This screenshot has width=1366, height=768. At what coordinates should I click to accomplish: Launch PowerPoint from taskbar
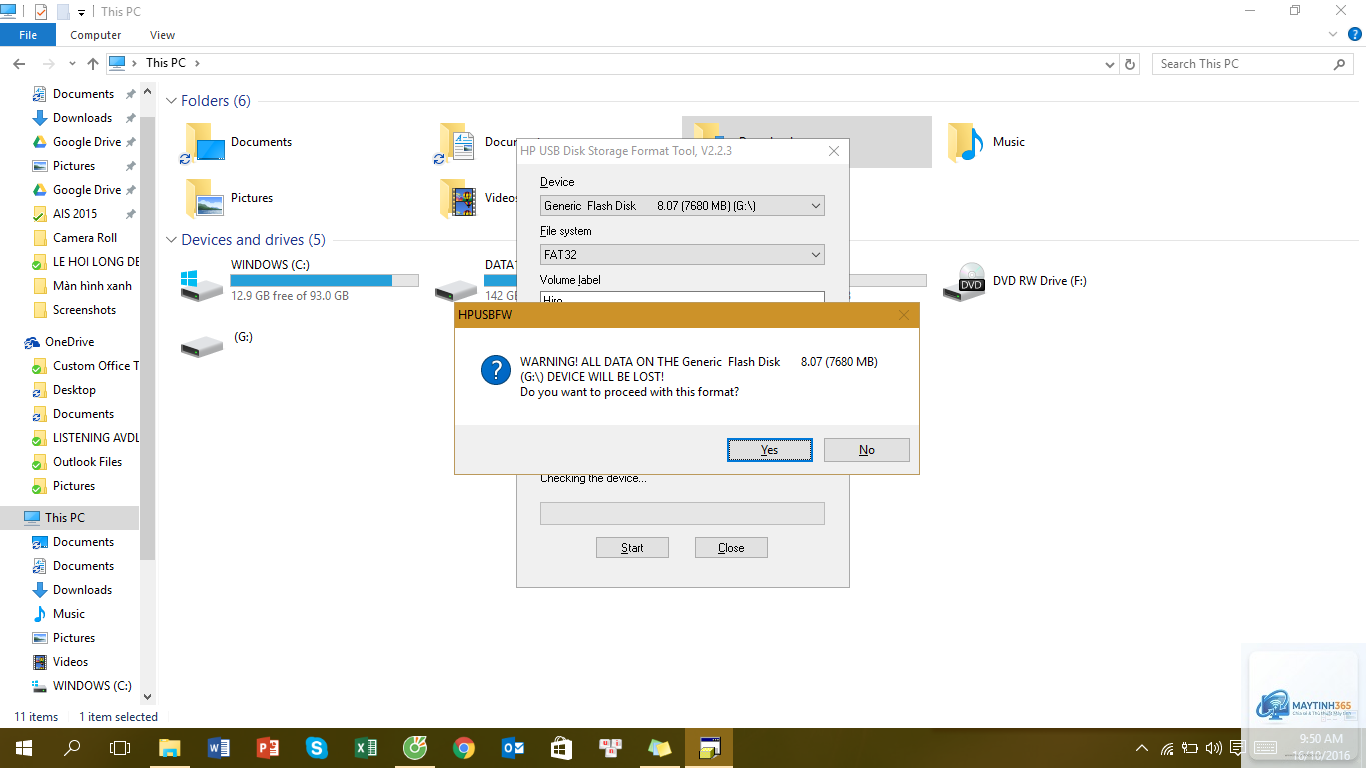[268, 748]
